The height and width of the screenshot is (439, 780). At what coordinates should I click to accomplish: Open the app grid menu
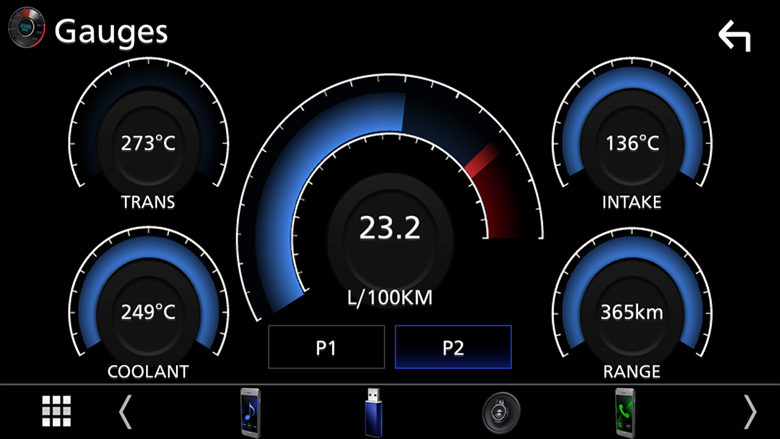click(56, 411)
